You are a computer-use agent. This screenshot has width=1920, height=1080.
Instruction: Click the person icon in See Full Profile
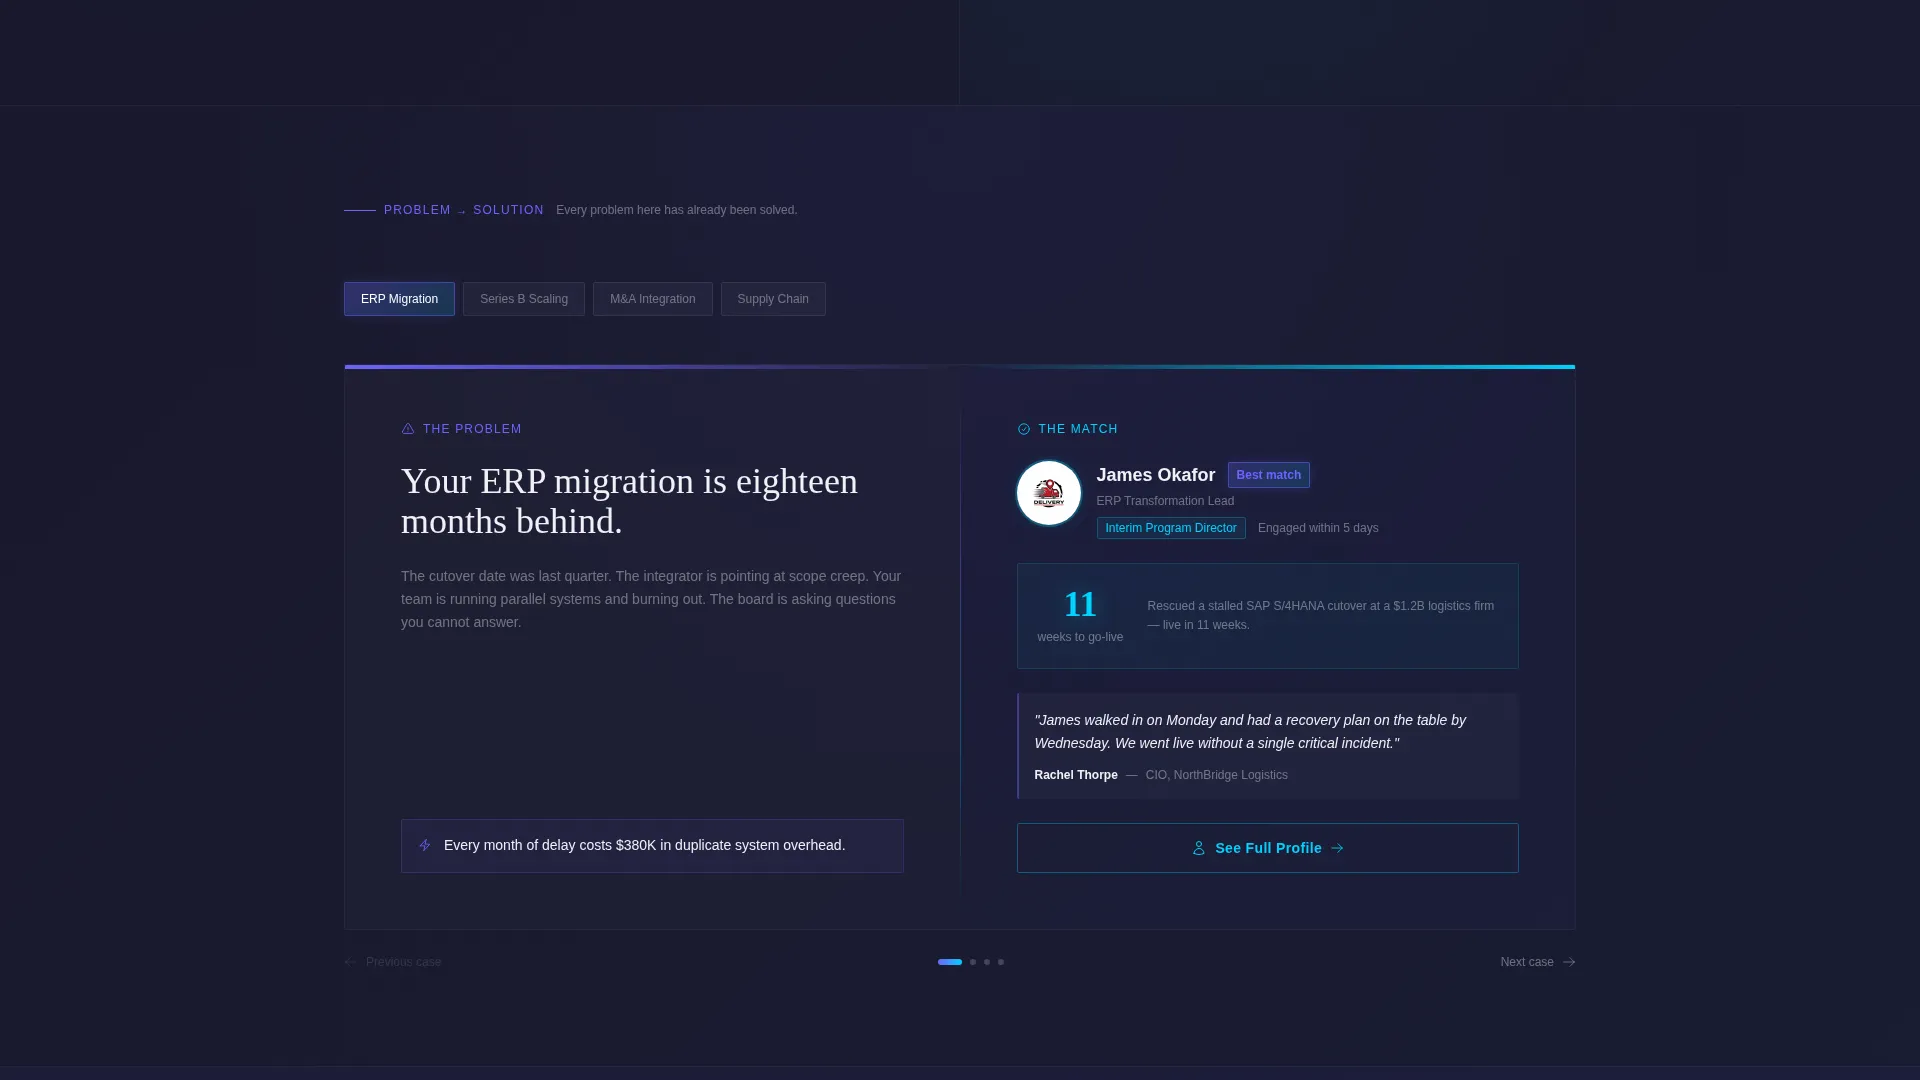click(x=1199, y=848)
